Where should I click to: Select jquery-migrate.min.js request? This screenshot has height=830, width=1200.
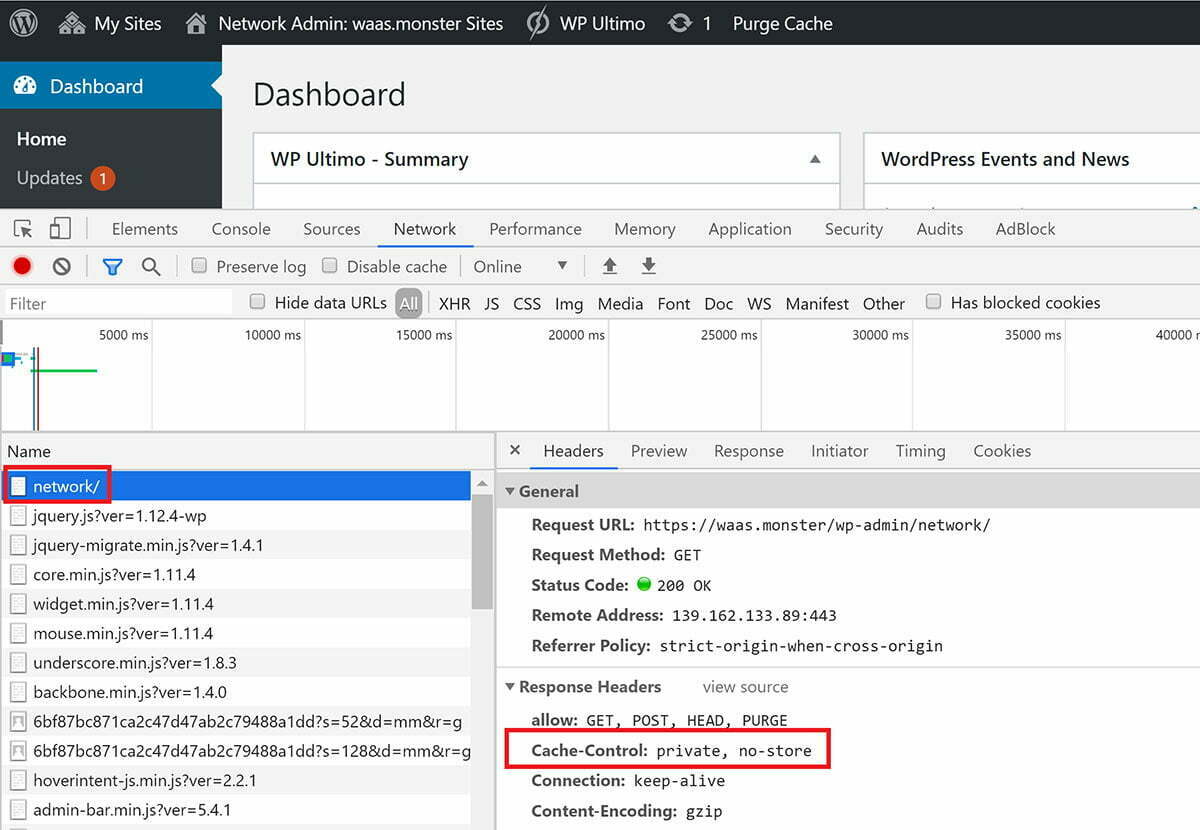237,545
